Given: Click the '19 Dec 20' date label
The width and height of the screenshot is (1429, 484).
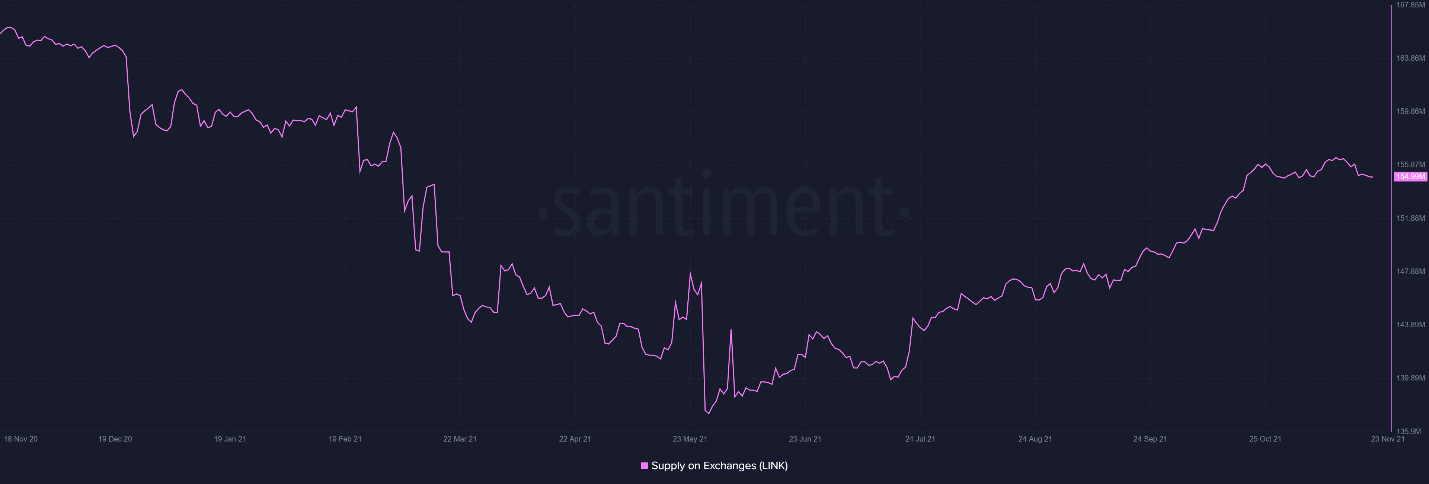Looking at the screenshot, I should coord(116,439).
